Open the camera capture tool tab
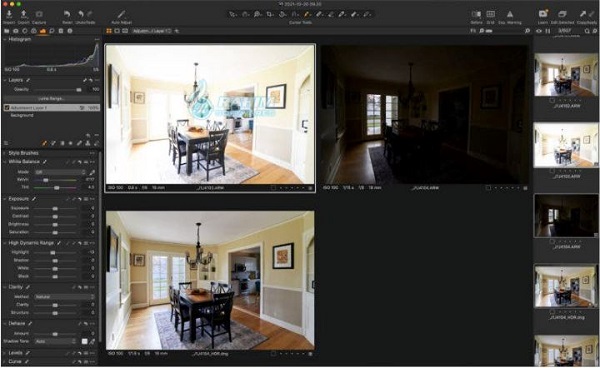The image size is (600, 368). click(16, 31)
